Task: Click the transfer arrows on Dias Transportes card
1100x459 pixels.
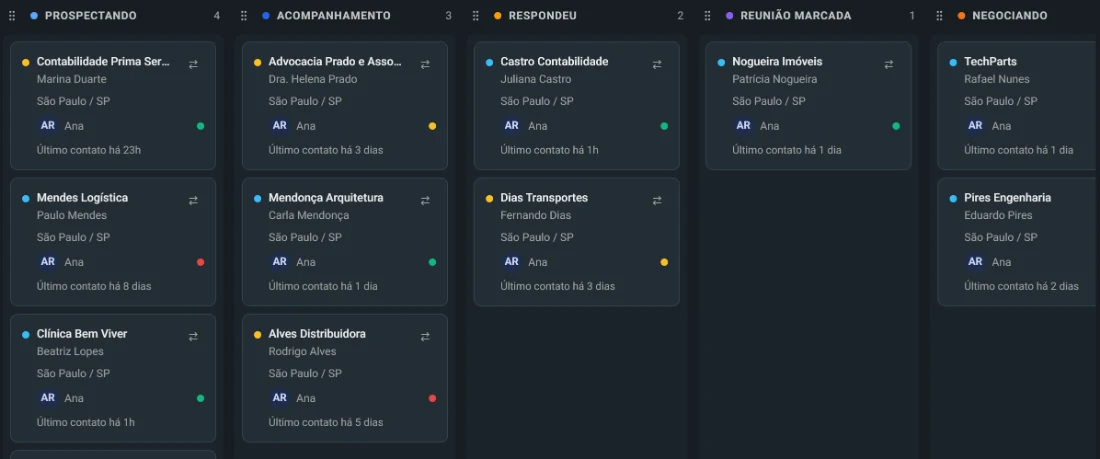Action: click(x=657, y=200)
